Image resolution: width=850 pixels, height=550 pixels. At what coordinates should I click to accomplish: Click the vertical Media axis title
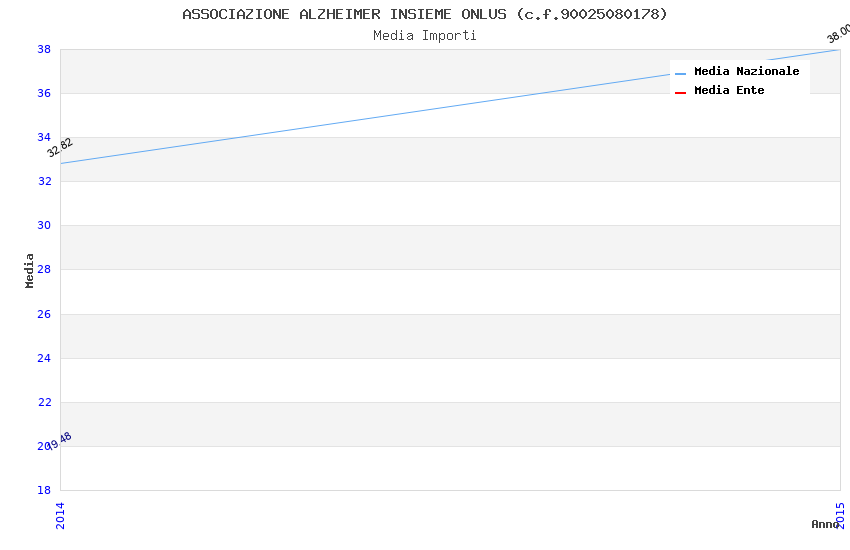coord(29,270)
